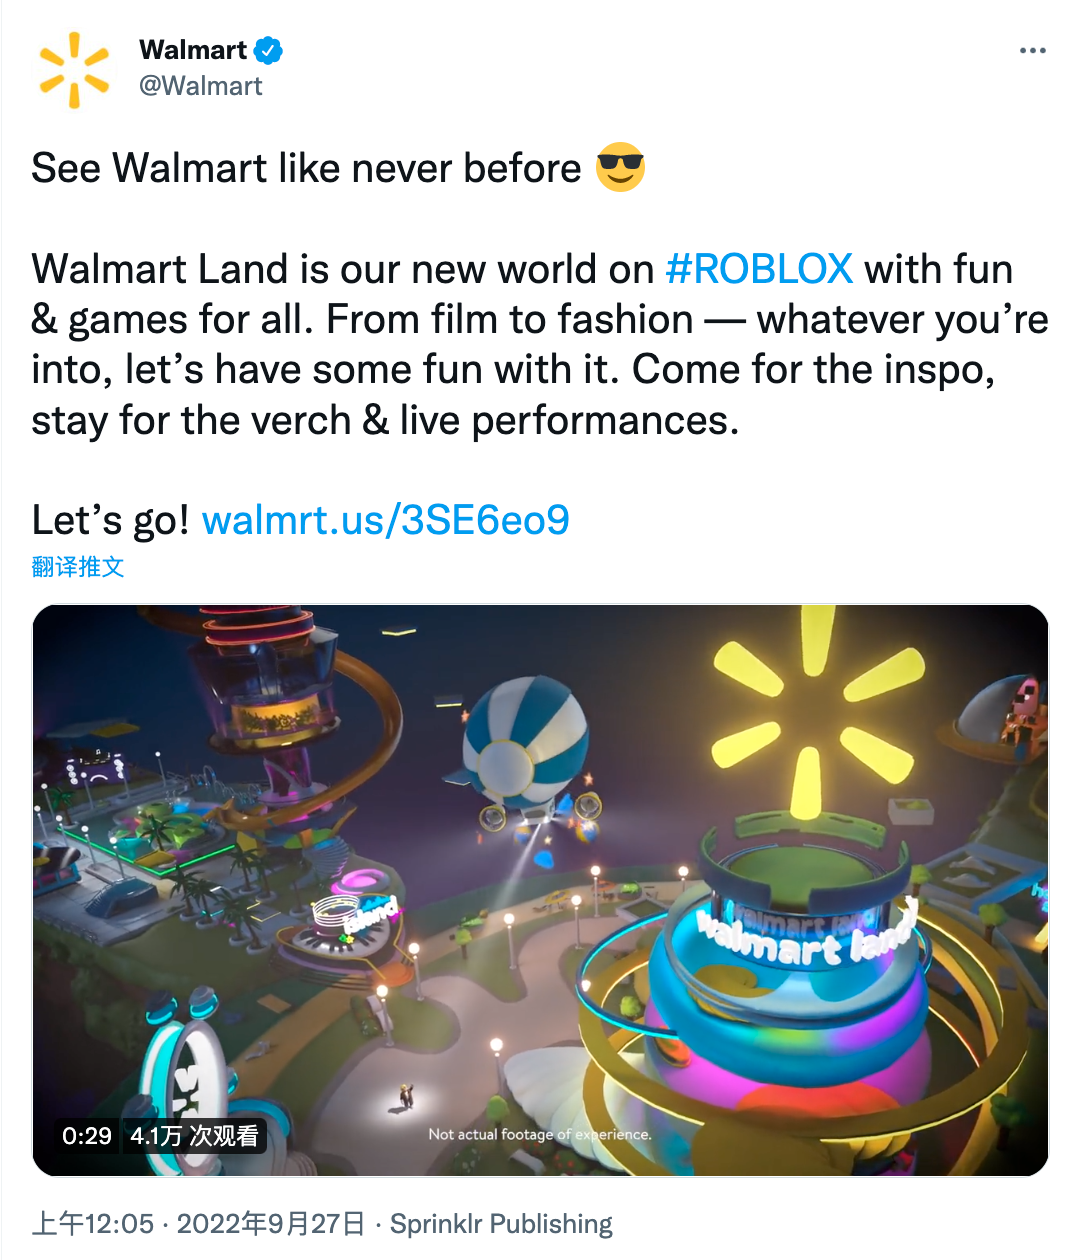This screenshot has width=1080, height=1260.
Task: Click the 2022年9月27日 date text
Action: tap(271, 1224)
